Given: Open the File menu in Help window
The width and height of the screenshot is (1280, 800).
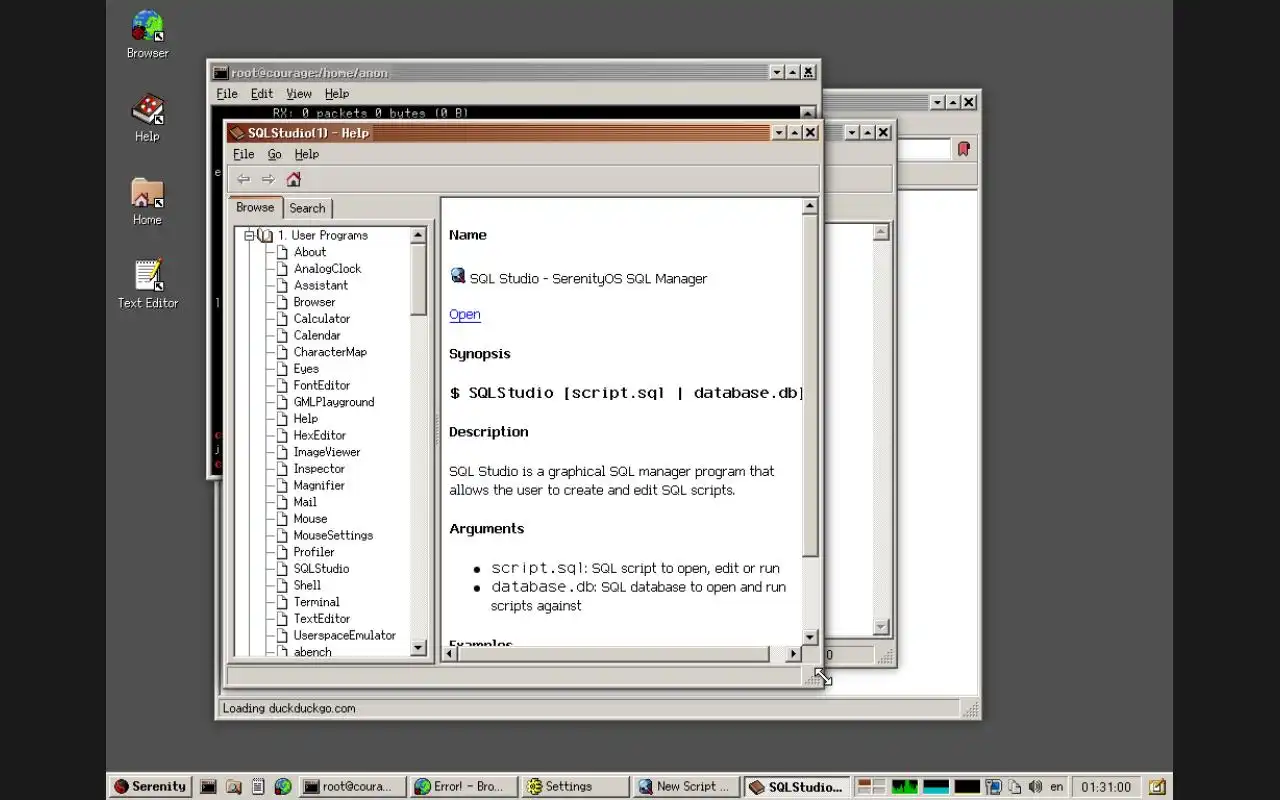Looking at the screenshot, I should 243,154.
